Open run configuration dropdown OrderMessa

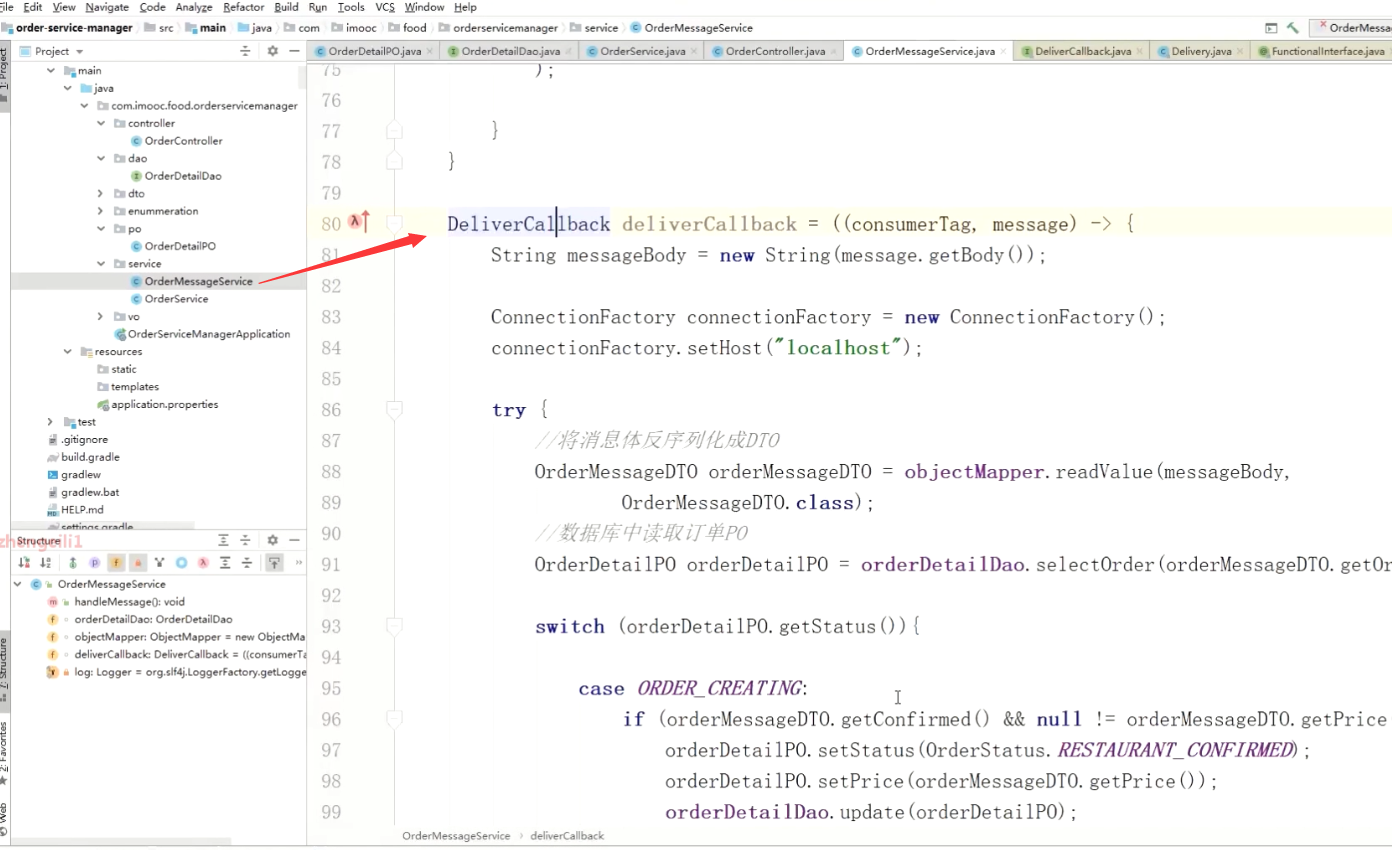coord(1353,28)
